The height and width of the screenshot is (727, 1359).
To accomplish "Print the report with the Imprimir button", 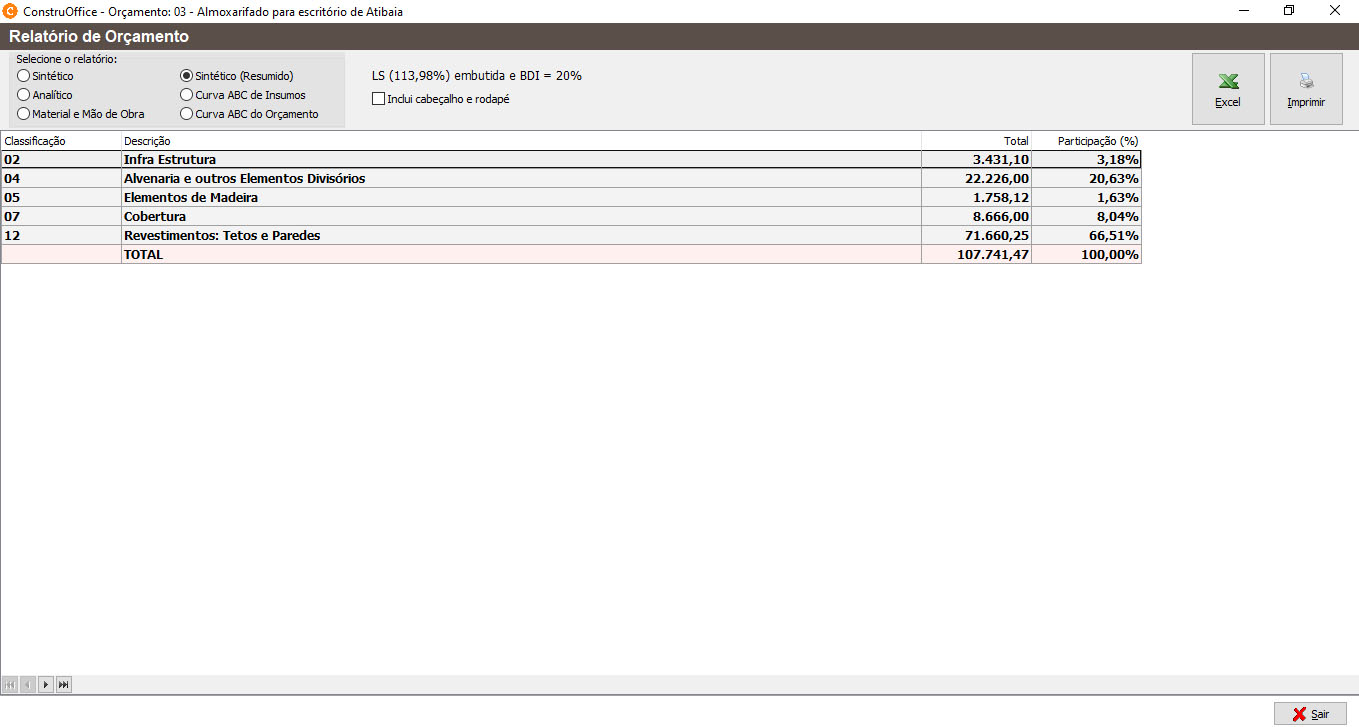I will (x=1306, y=89).
